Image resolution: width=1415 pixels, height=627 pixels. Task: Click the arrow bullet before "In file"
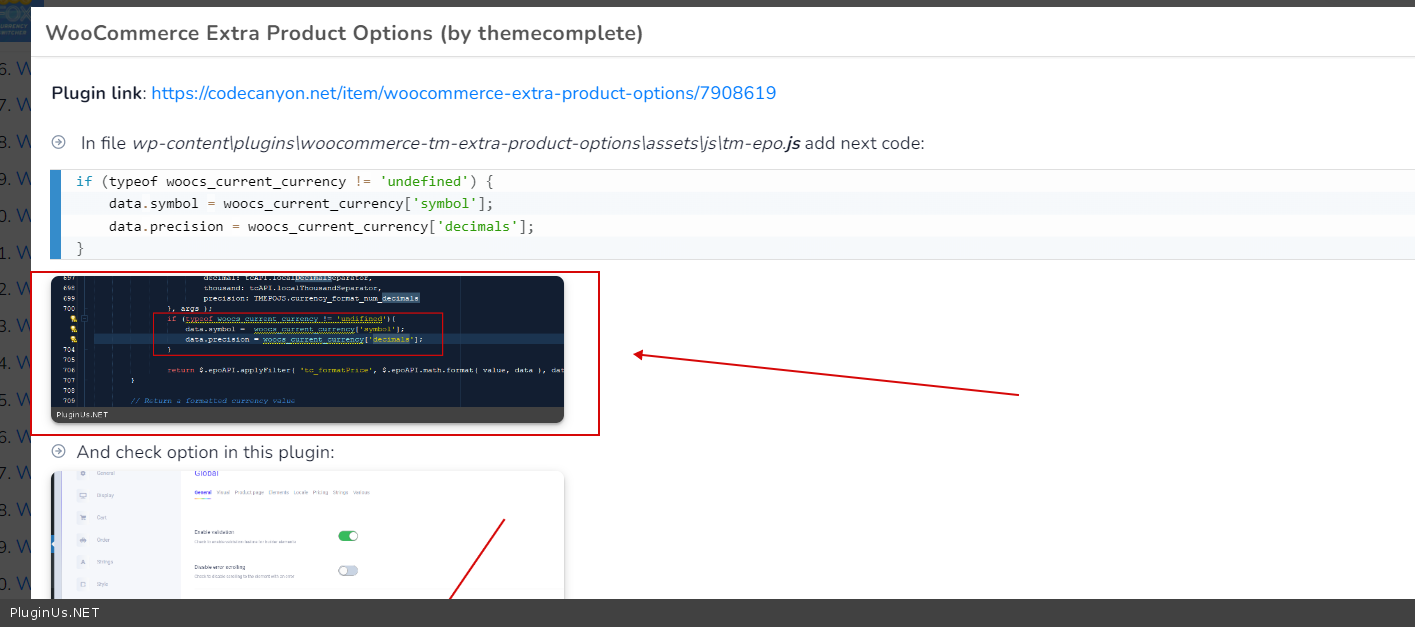click(x=59, y=142)
